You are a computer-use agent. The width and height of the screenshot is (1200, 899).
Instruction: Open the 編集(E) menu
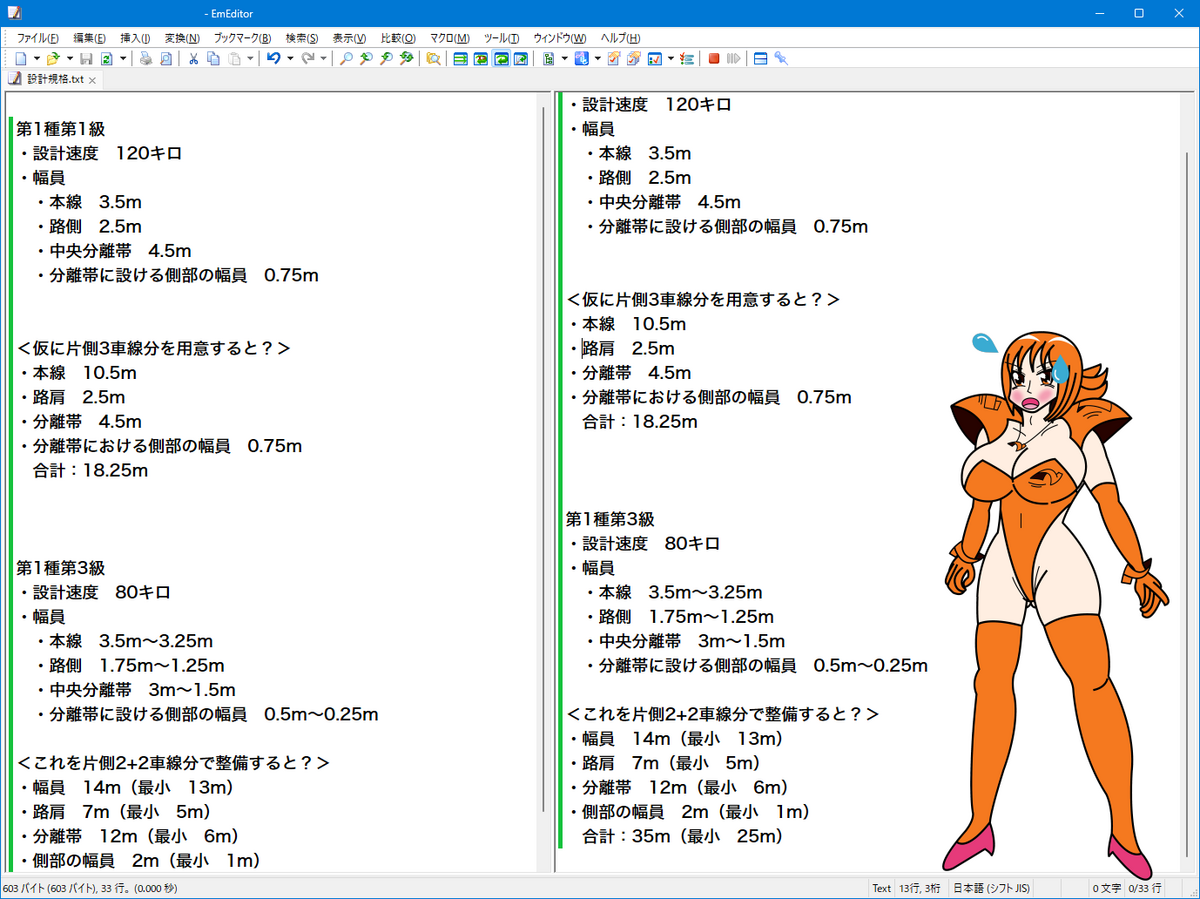pyautogui.click(x=89, y=38)
